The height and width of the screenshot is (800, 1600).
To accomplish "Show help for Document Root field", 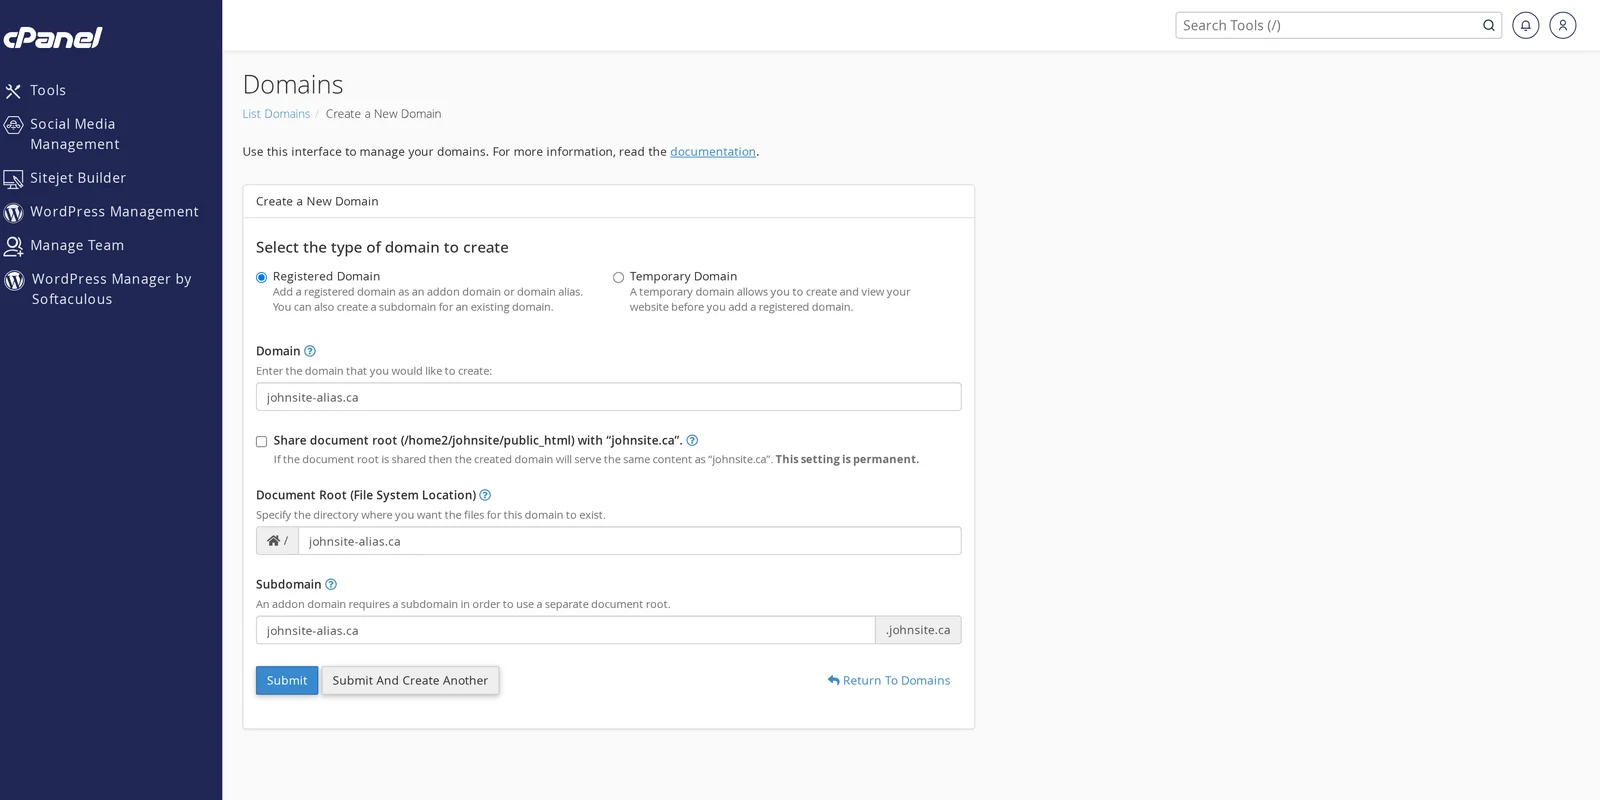I will (x=485, y=495).
